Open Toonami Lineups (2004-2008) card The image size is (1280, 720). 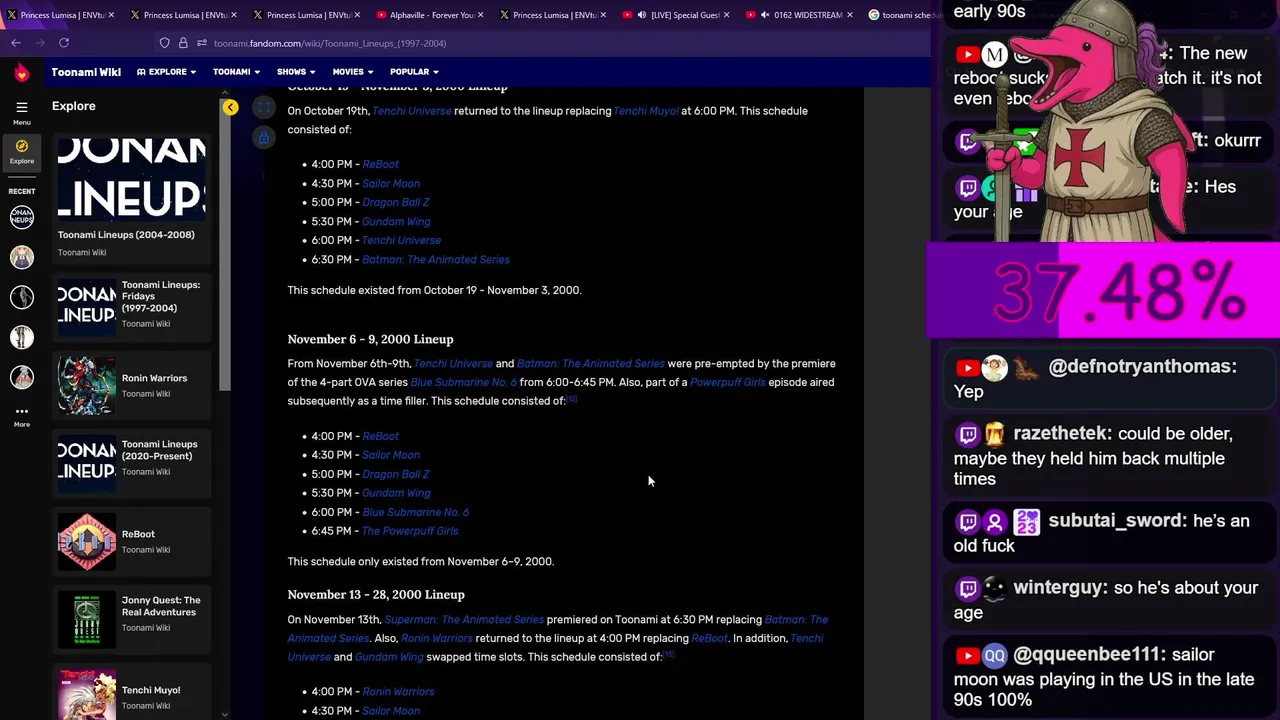131,196
